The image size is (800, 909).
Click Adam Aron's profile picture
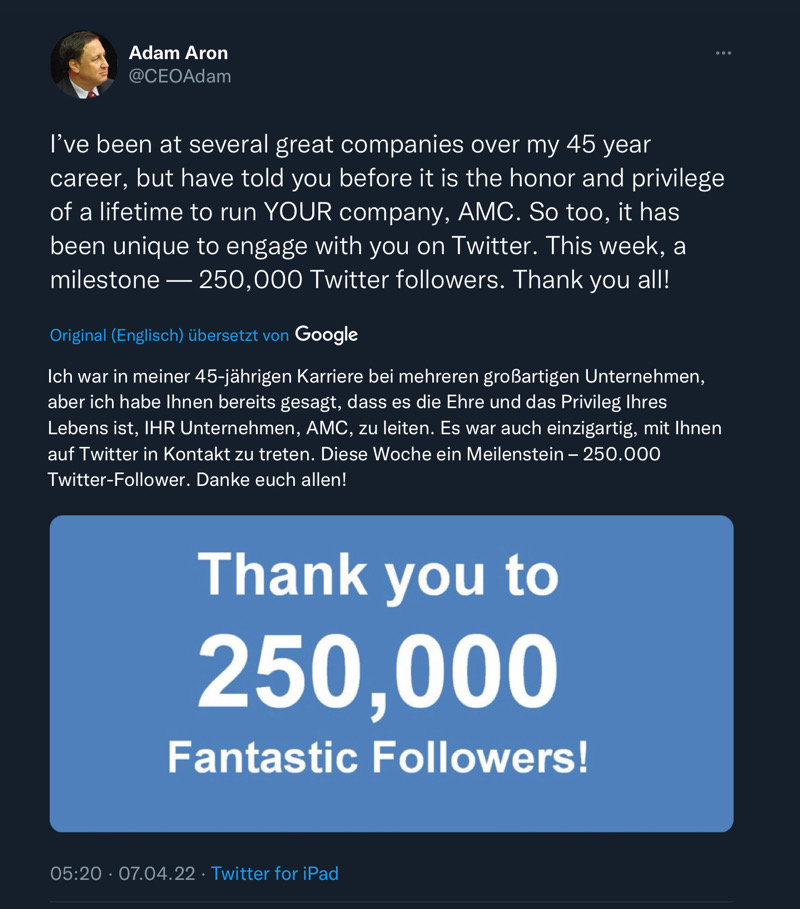(82, 63)
